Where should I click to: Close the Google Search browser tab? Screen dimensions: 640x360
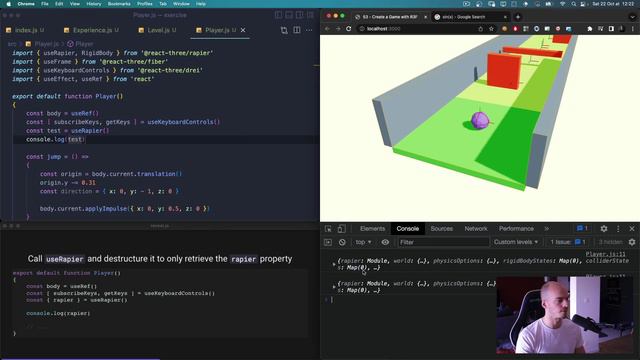(x=505, y=17)
